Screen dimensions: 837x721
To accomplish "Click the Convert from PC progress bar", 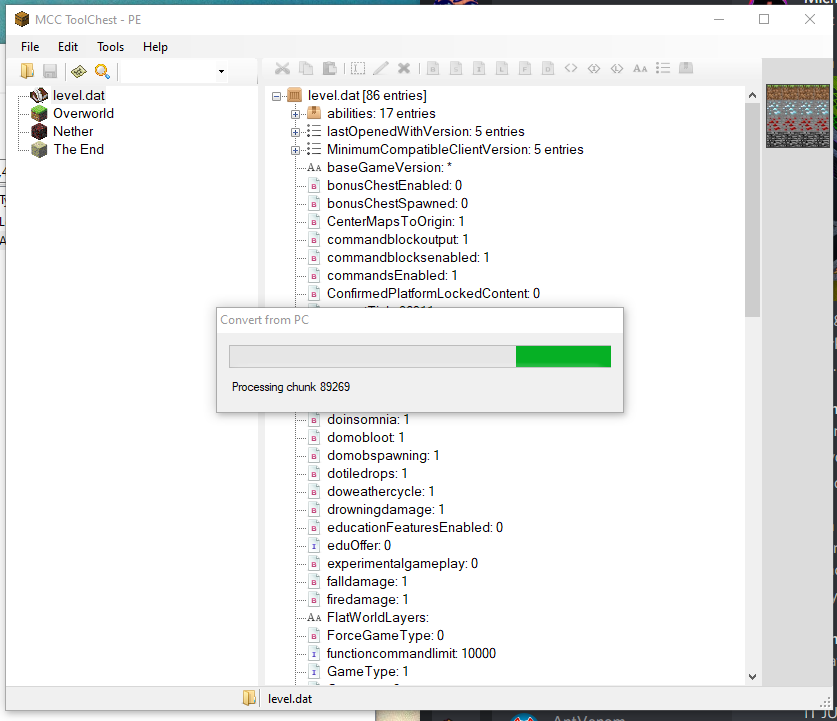I will point(420,356).
